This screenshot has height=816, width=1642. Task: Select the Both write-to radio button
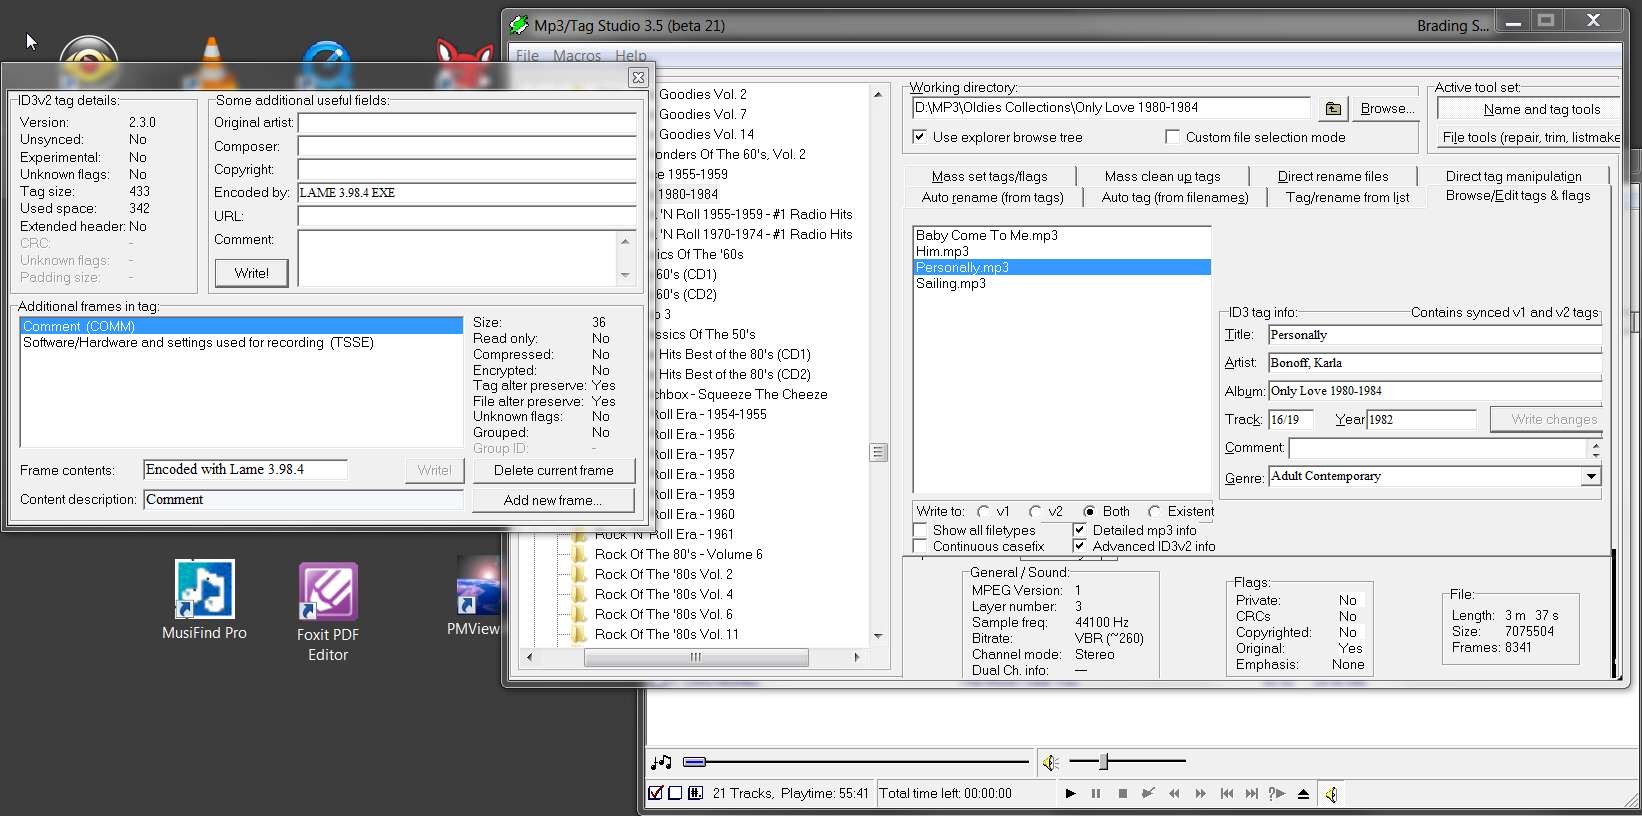1090,511
